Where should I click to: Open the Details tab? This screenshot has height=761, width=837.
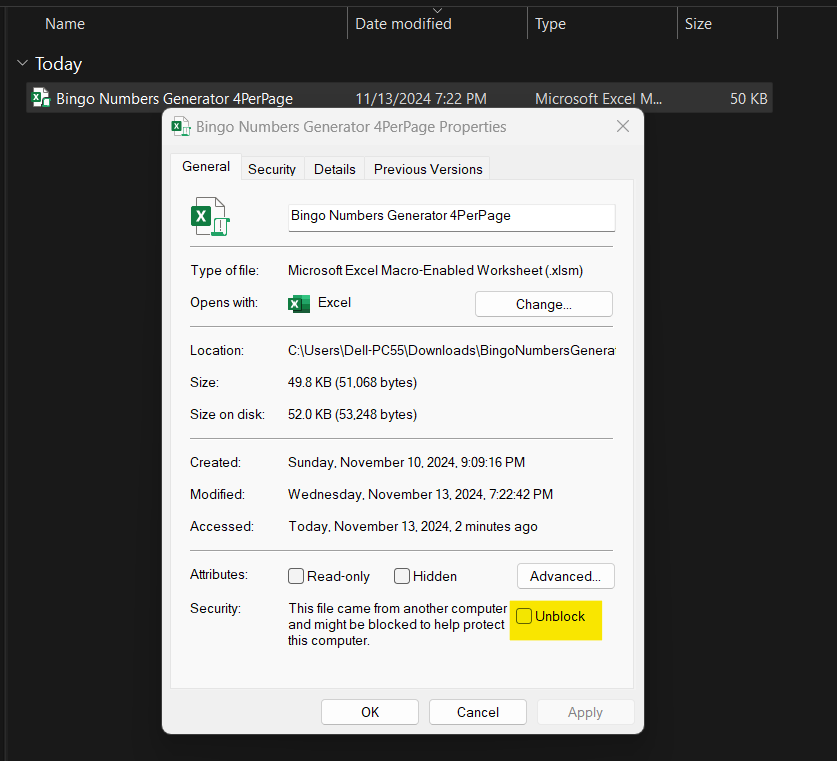pyautogui.click(x=335, y=169)
